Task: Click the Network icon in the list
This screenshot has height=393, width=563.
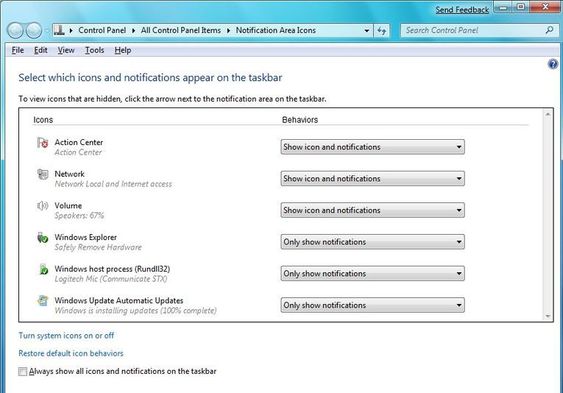Action: (x=43, y=174)
